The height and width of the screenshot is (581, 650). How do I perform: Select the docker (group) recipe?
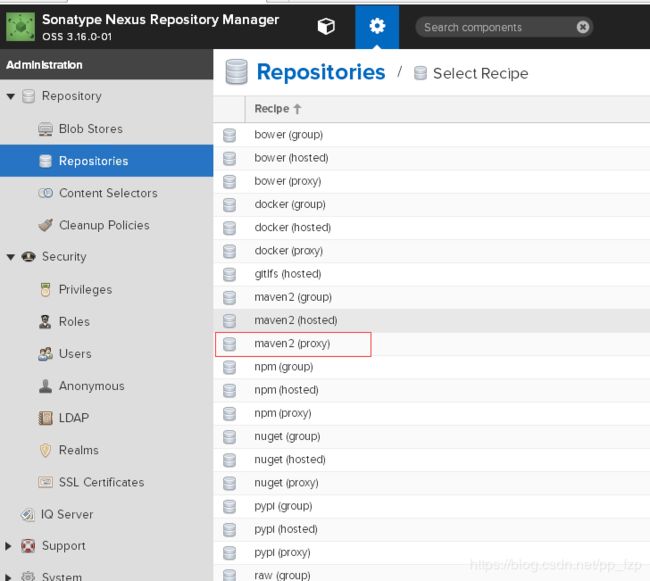[432, 204]
